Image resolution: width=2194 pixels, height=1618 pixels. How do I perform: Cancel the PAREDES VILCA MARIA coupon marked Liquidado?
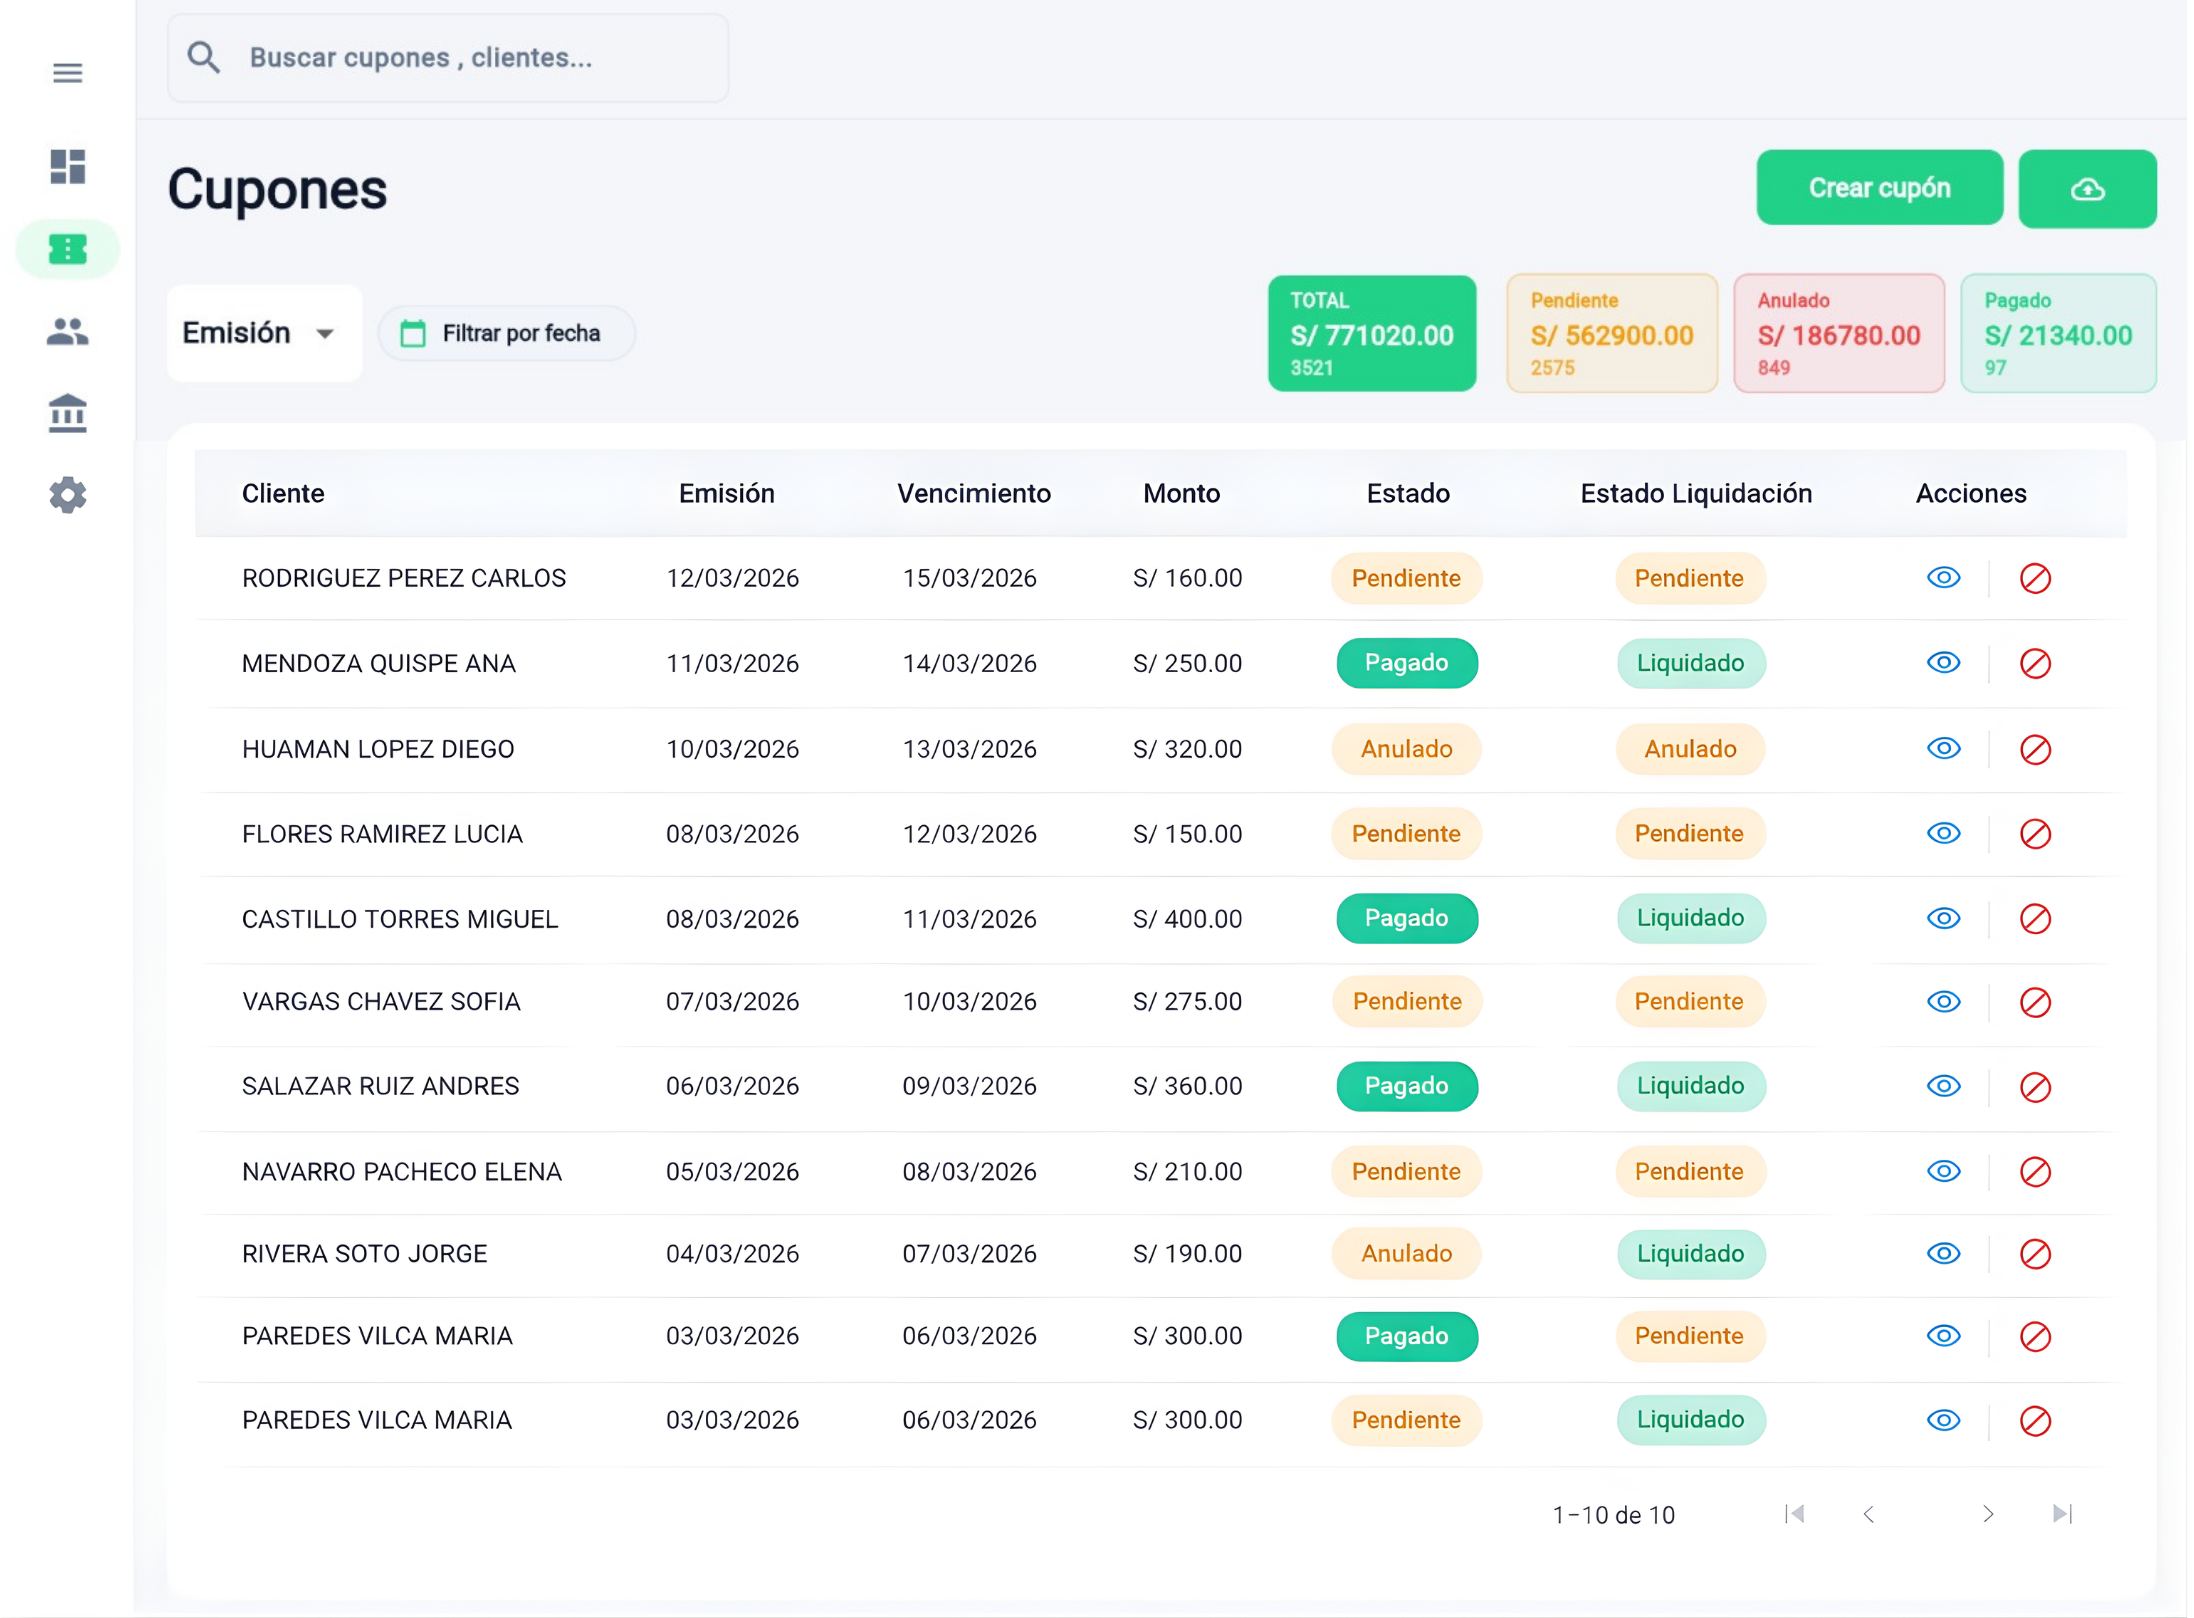[x=2034, y=1421]
